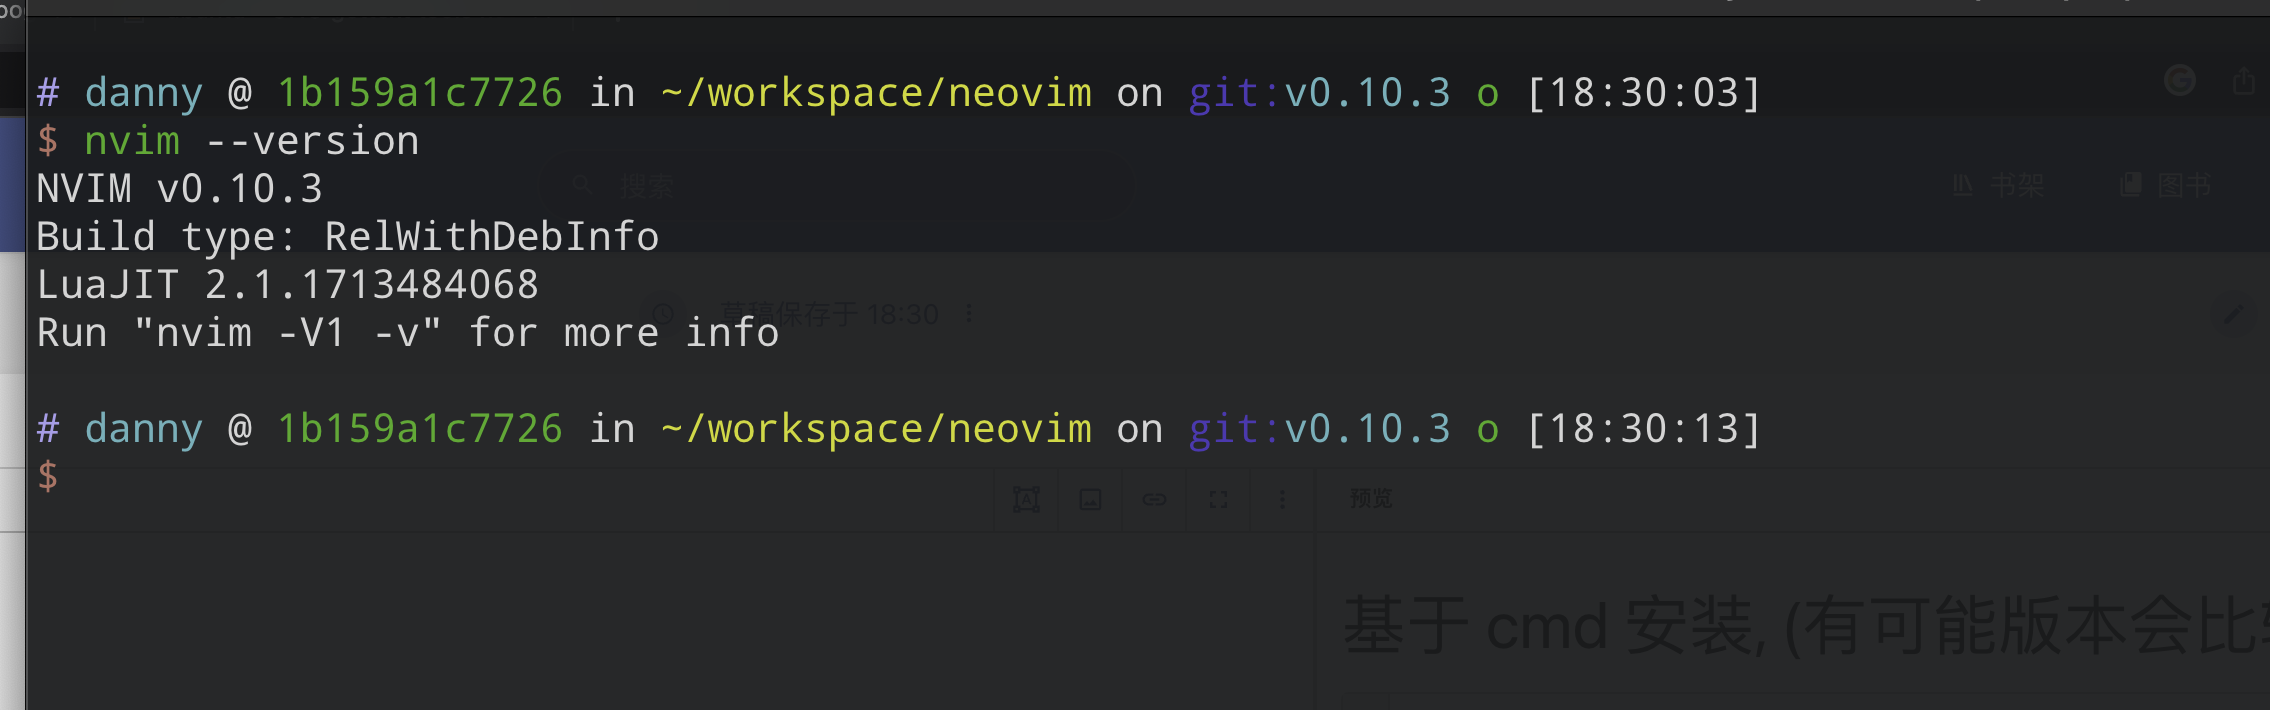
Task: Open the 书架 bookshelf tab in background window
Action: [1998, 185]
